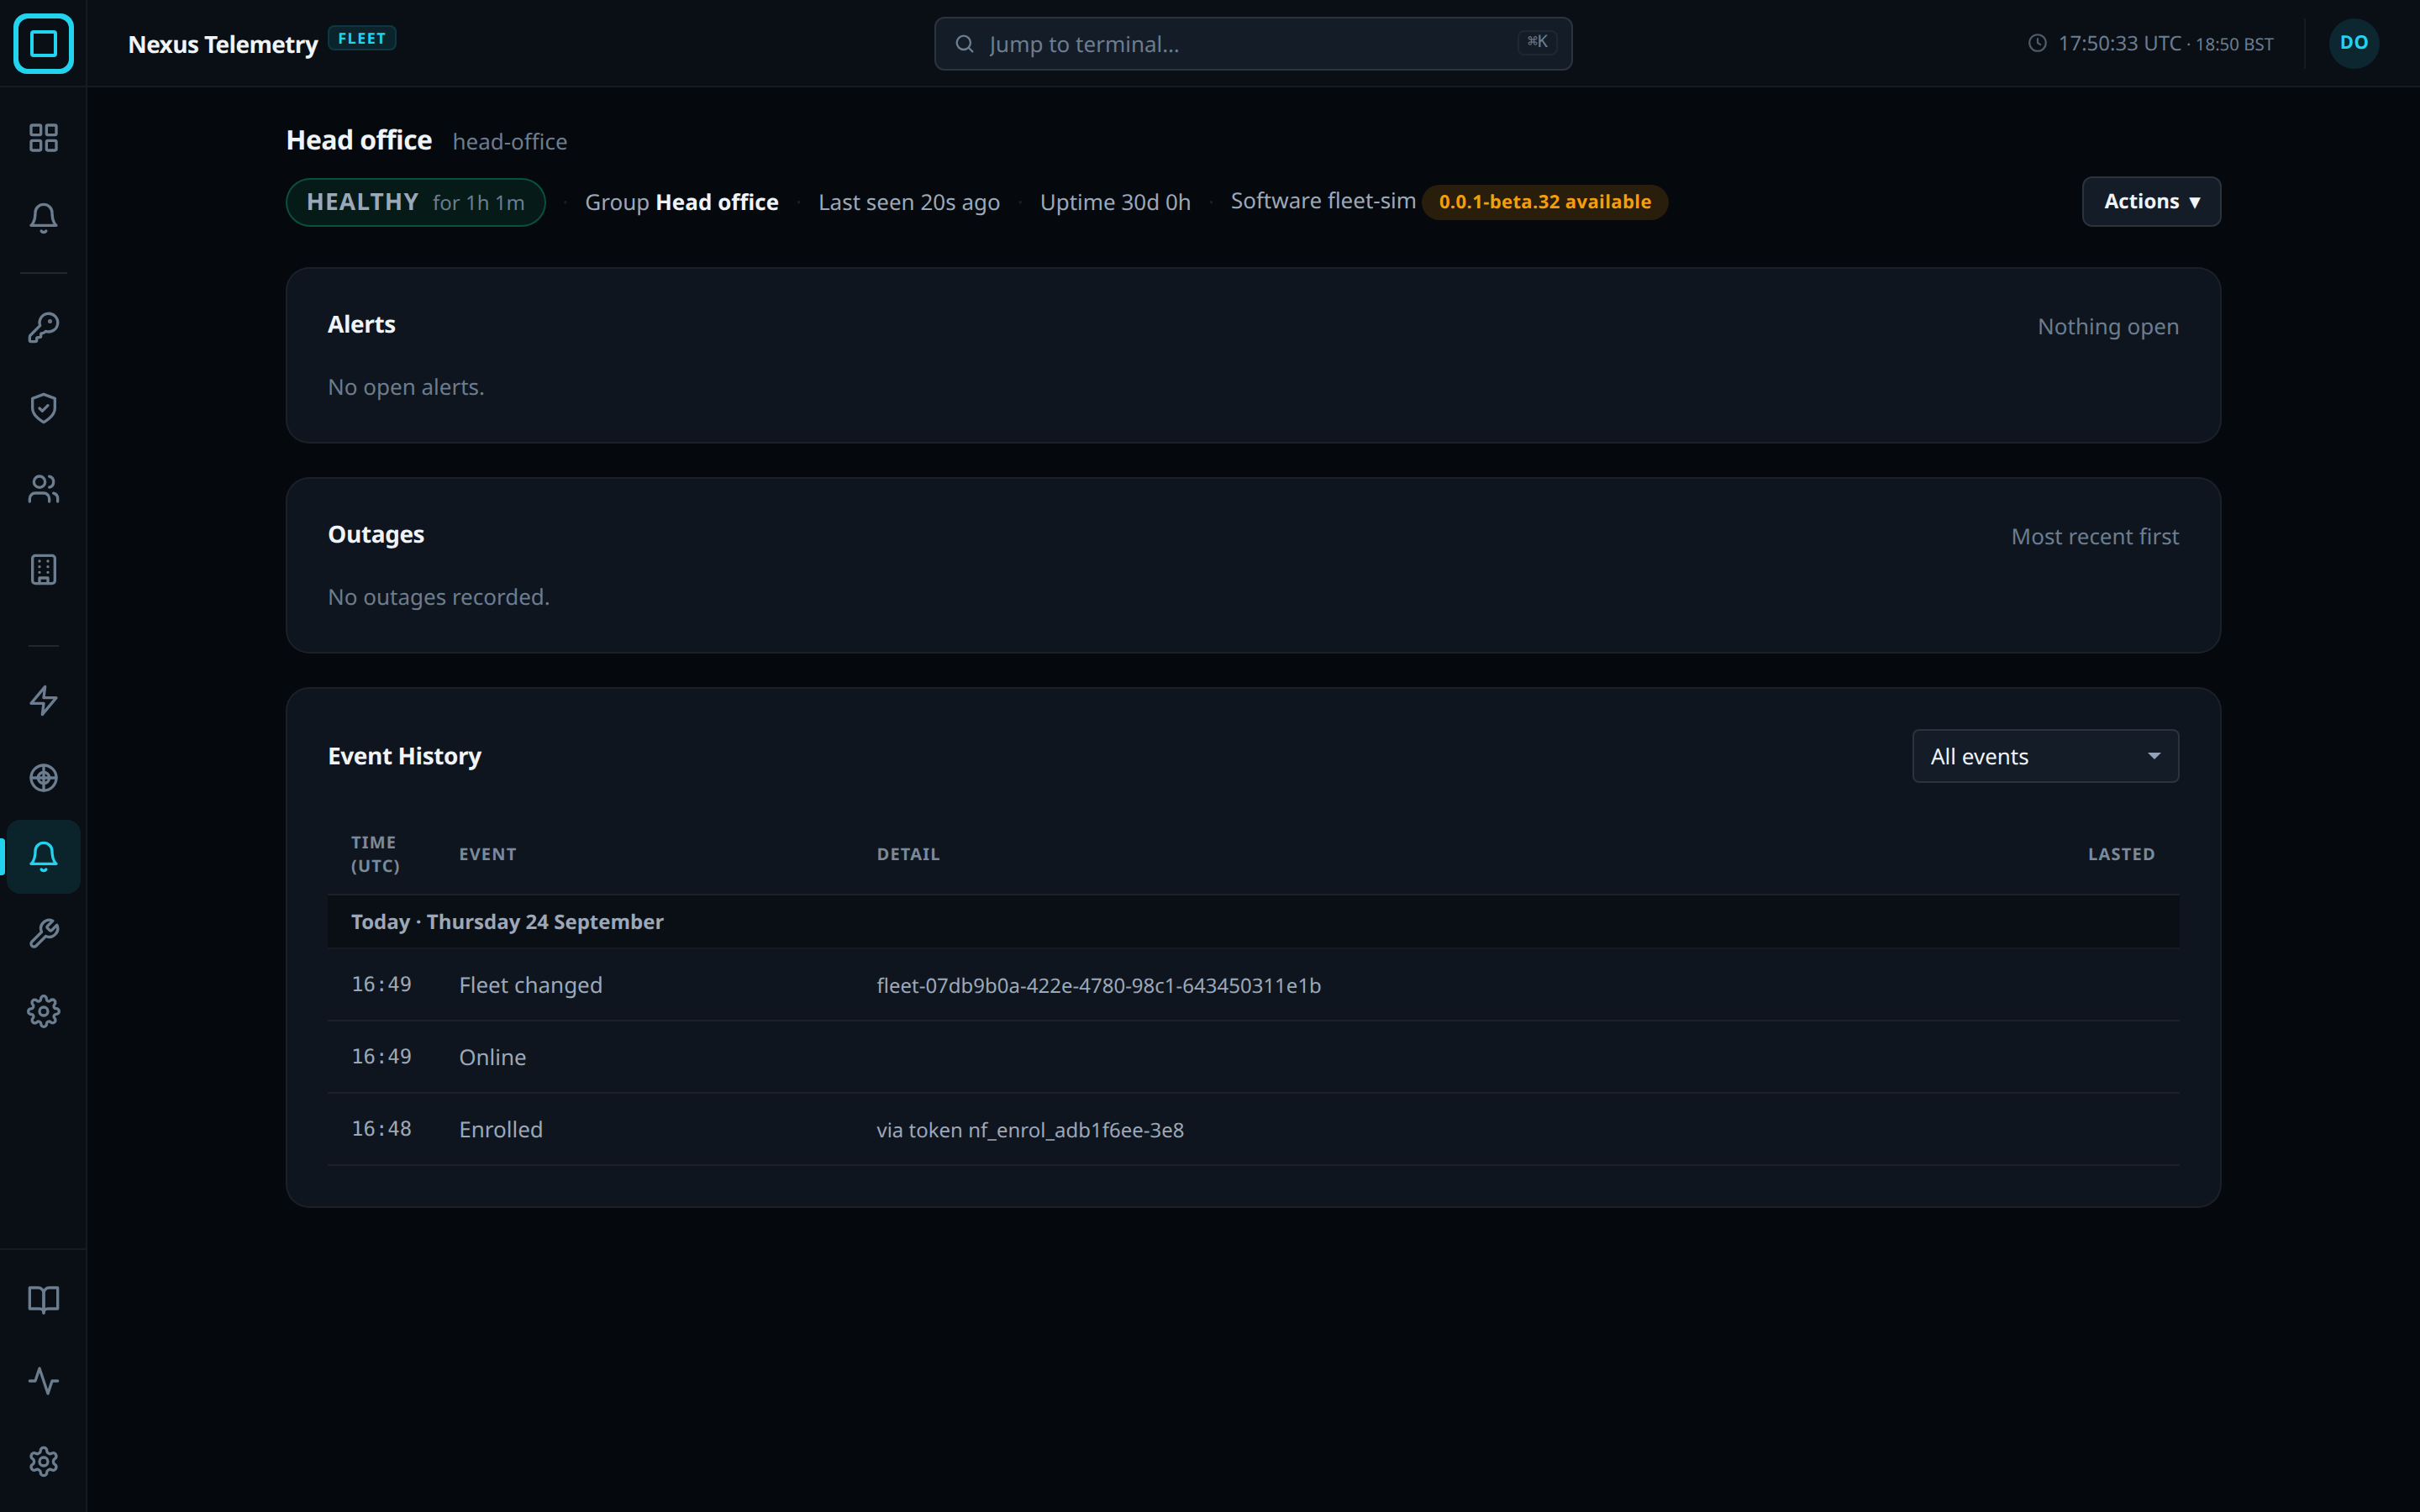Open the DO user avatar menu
Viewport: 2420px width, 1512px height.
click(x=2353, y=43)
